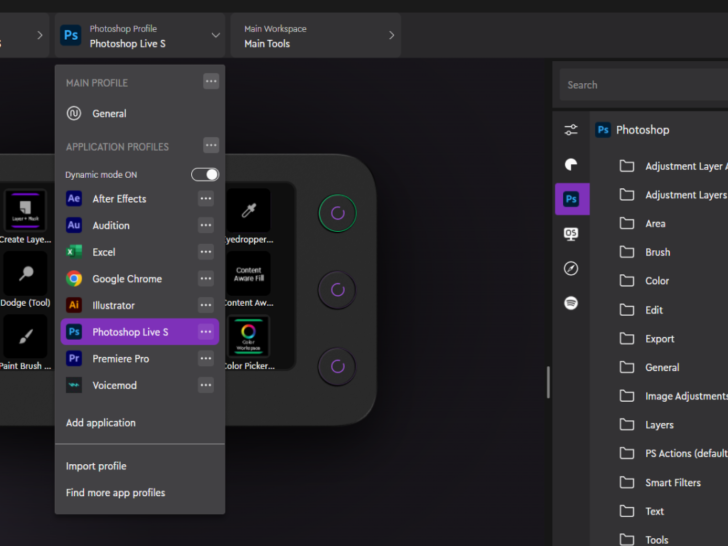Select the Content Aware Fill tile
Screen dimensions: 728x546
248,274
